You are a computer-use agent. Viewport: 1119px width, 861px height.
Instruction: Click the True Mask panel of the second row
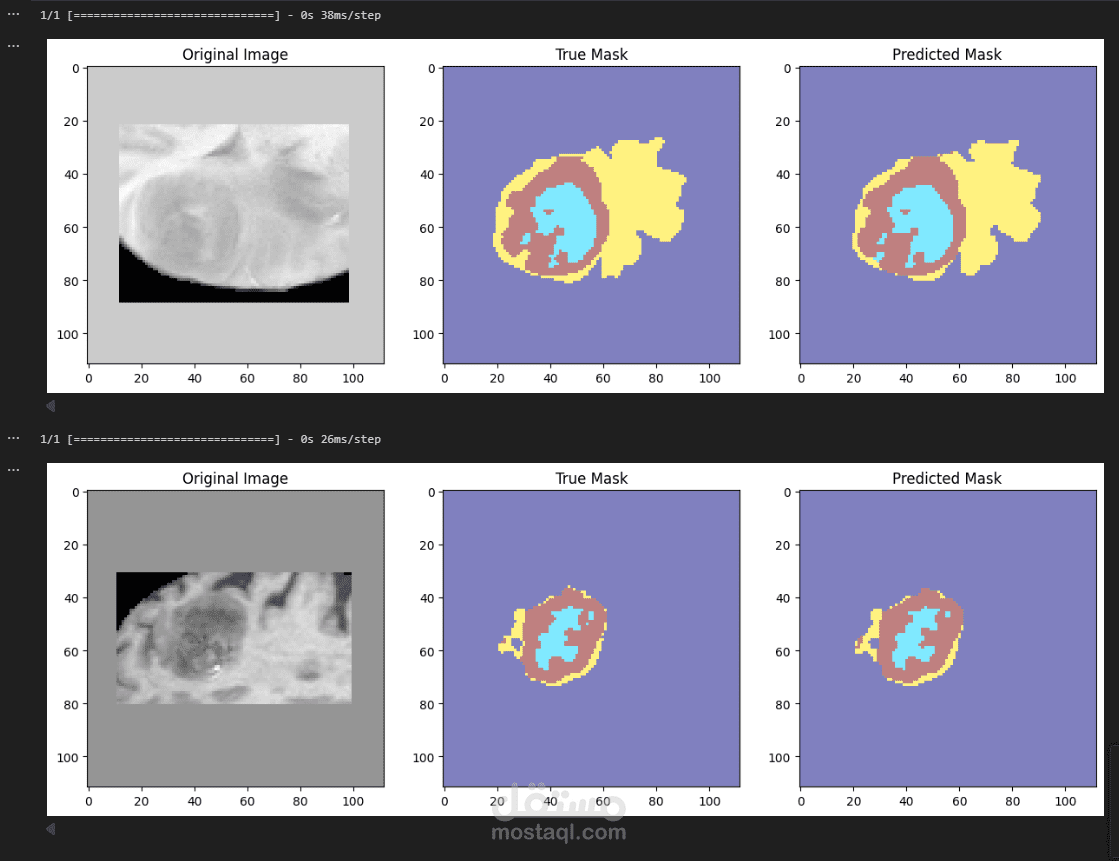point(590,636)
